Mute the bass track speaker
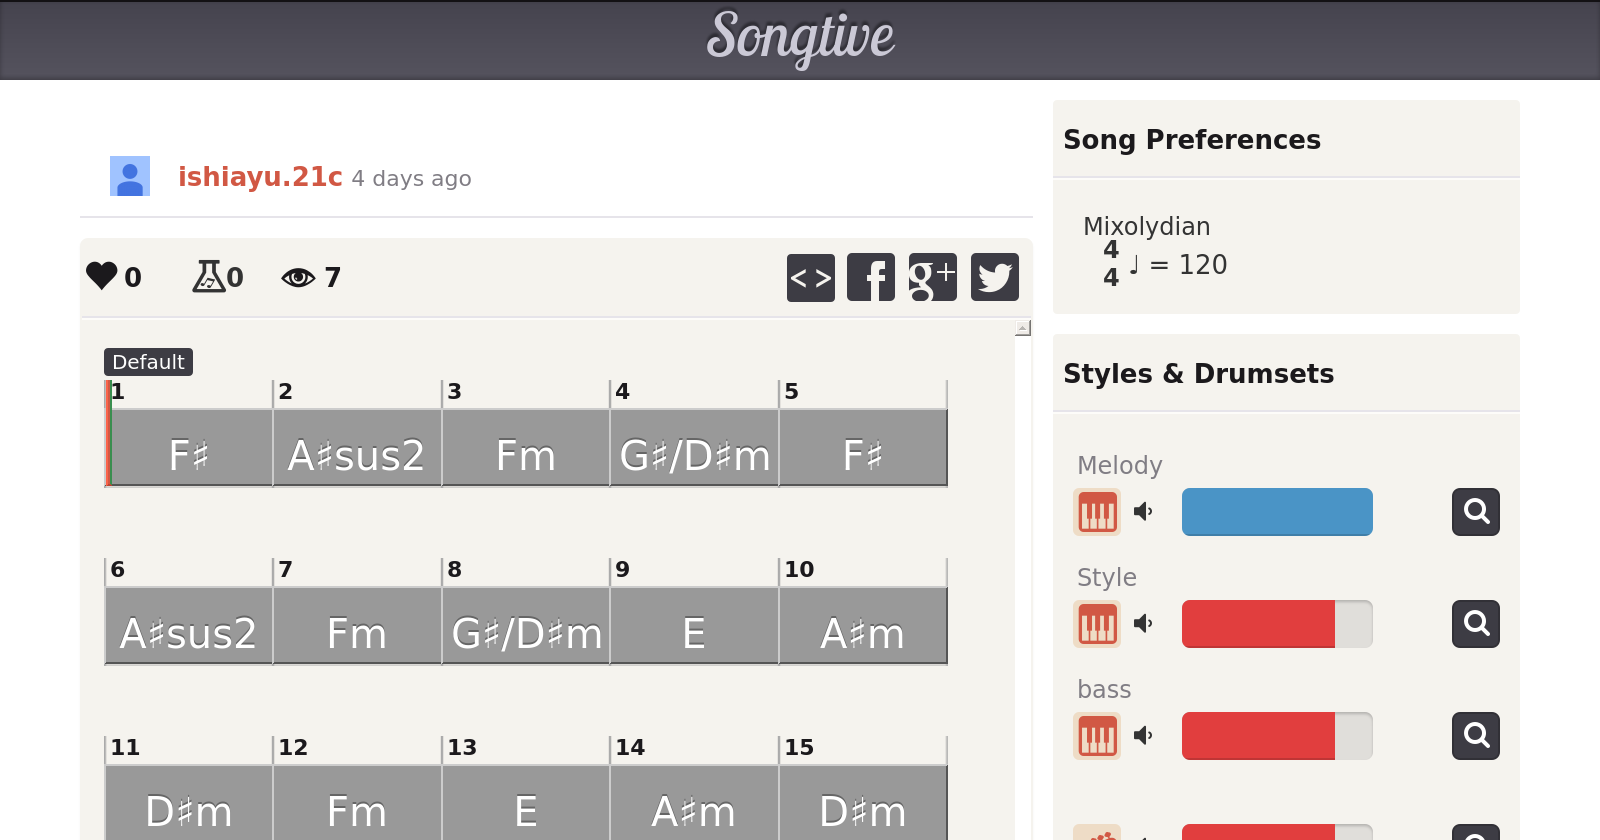The width and height of the screenshot is (1600, 840). 1143,736
